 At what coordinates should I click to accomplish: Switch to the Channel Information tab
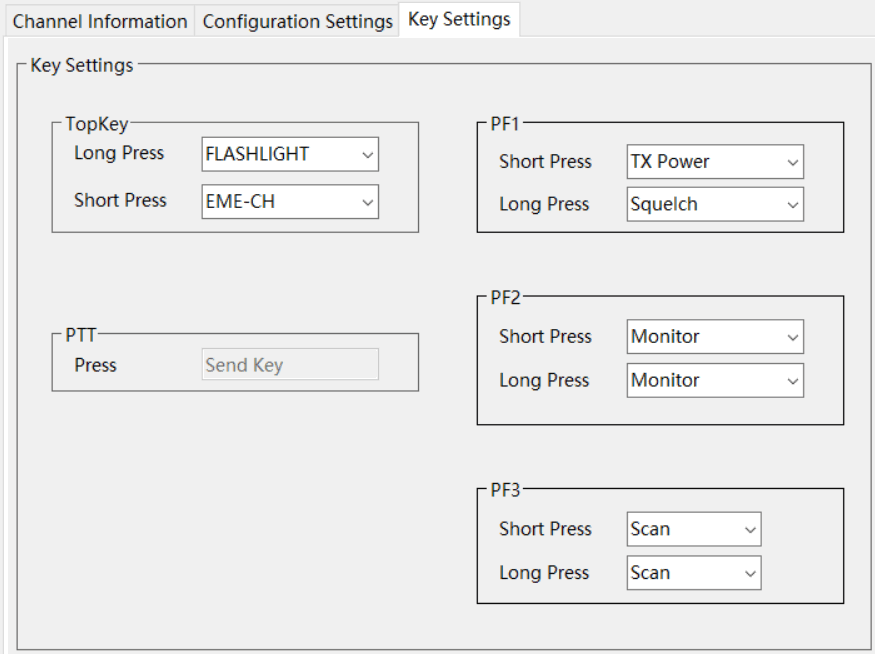pyautogui.click(x=99, y=21)
